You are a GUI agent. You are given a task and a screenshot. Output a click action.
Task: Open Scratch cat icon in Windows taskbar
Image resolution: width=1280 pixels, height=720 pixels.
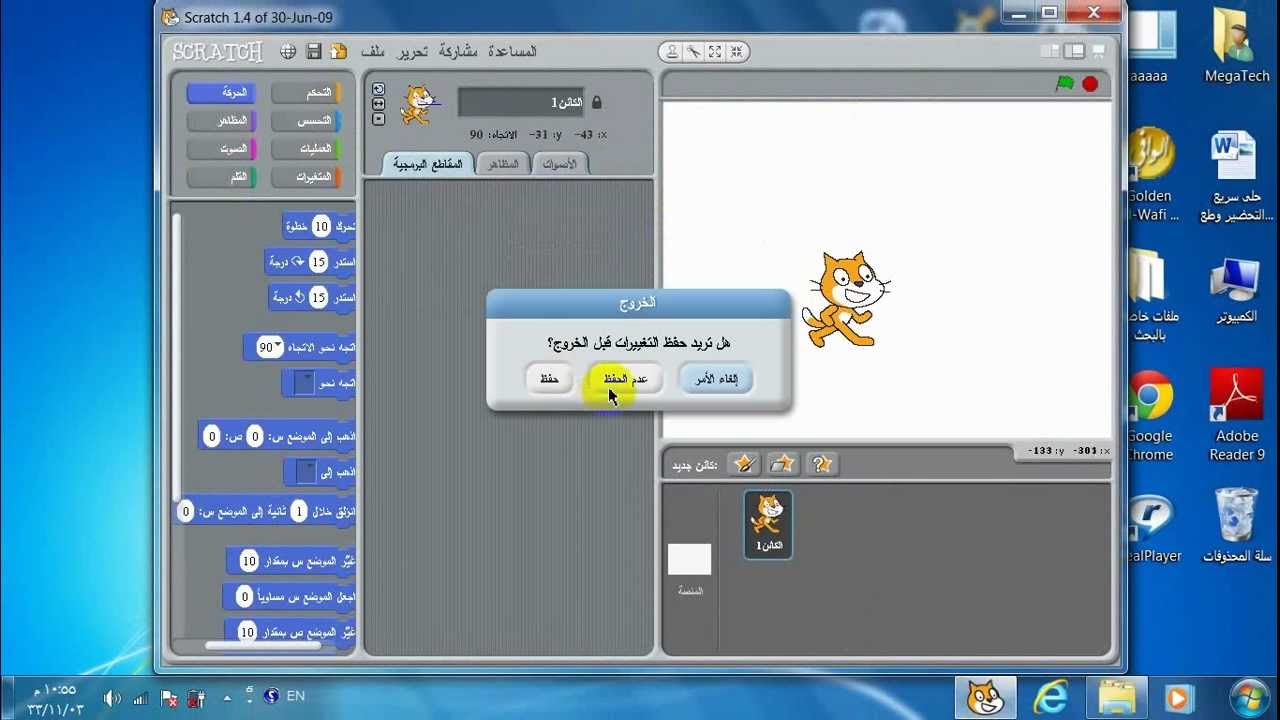click(985, 696)
